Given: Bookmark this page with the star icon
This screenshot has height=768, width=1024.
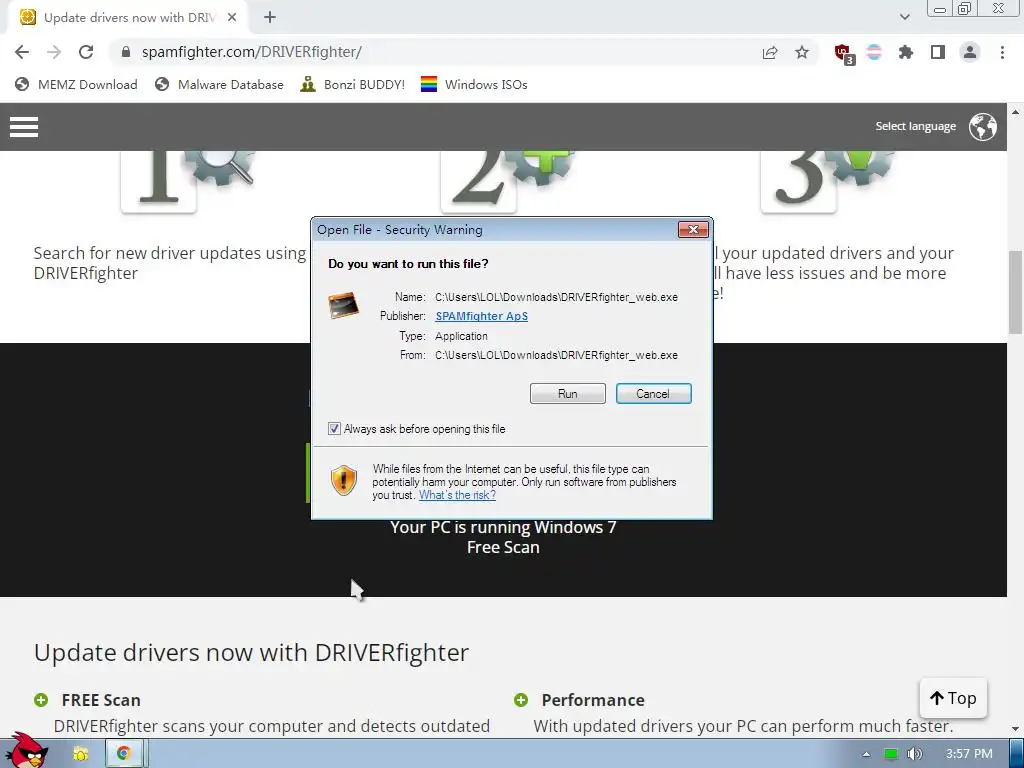Looking at the screenshot, I should click(x=802, y=52).
